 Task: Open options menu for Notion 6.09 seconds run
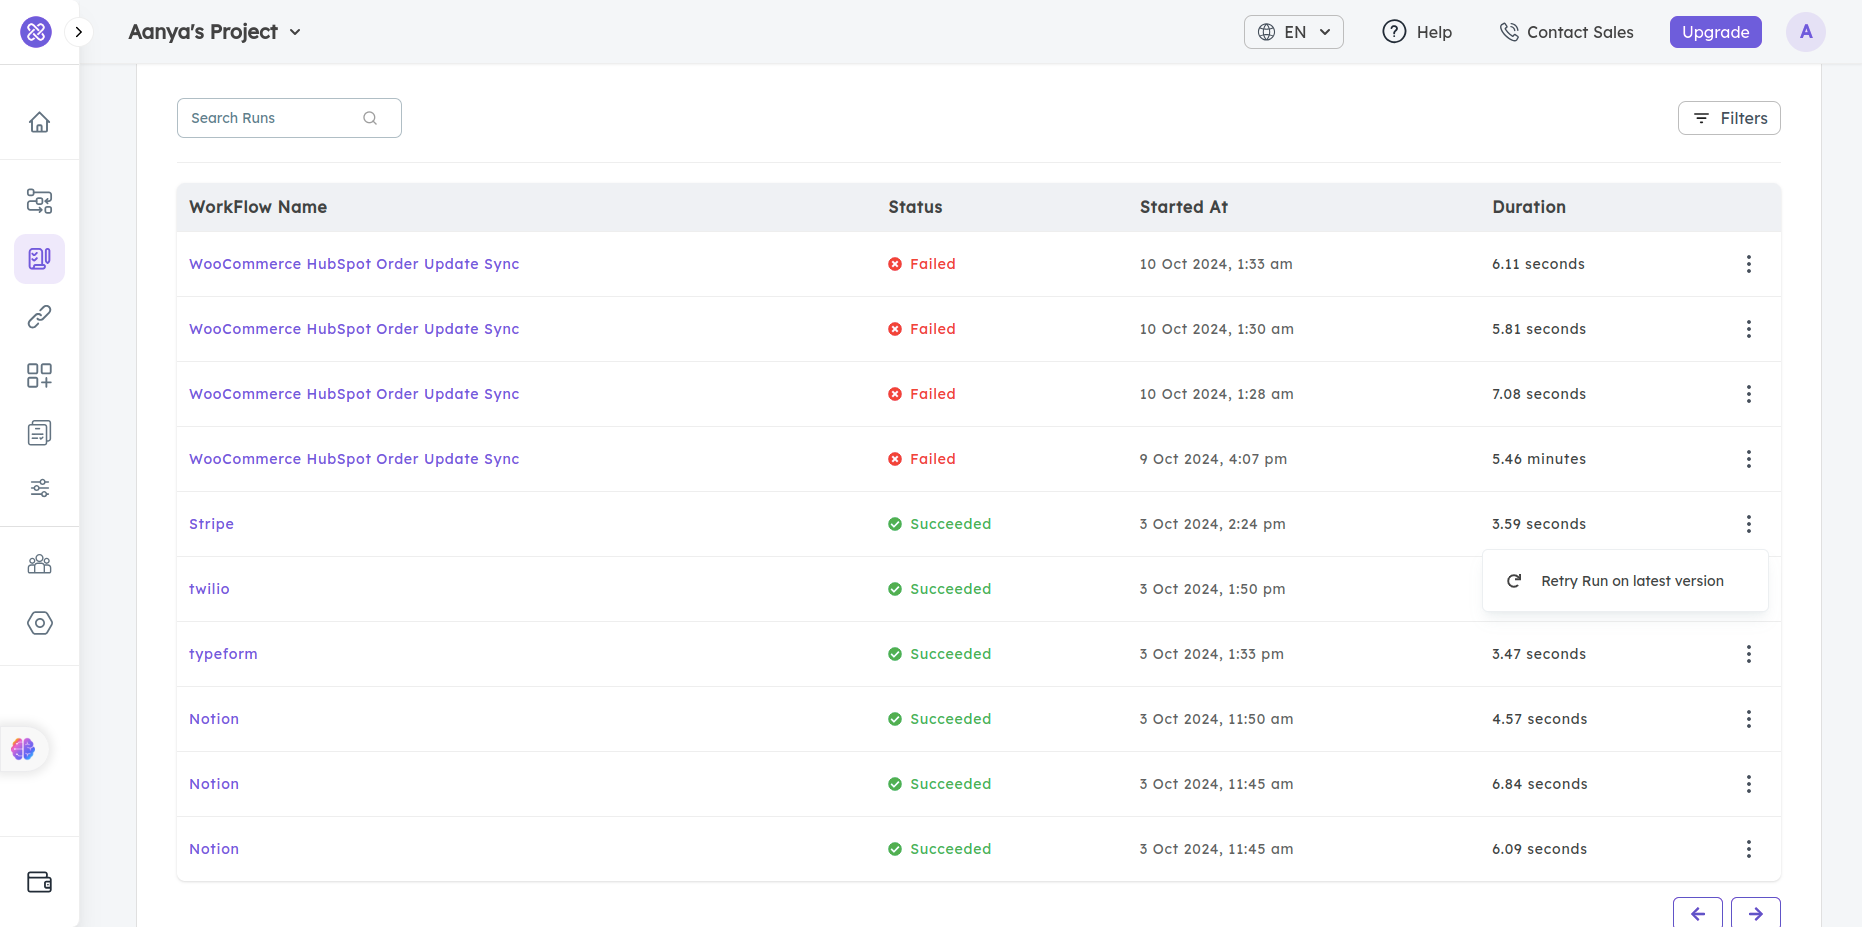[1748, 849]
